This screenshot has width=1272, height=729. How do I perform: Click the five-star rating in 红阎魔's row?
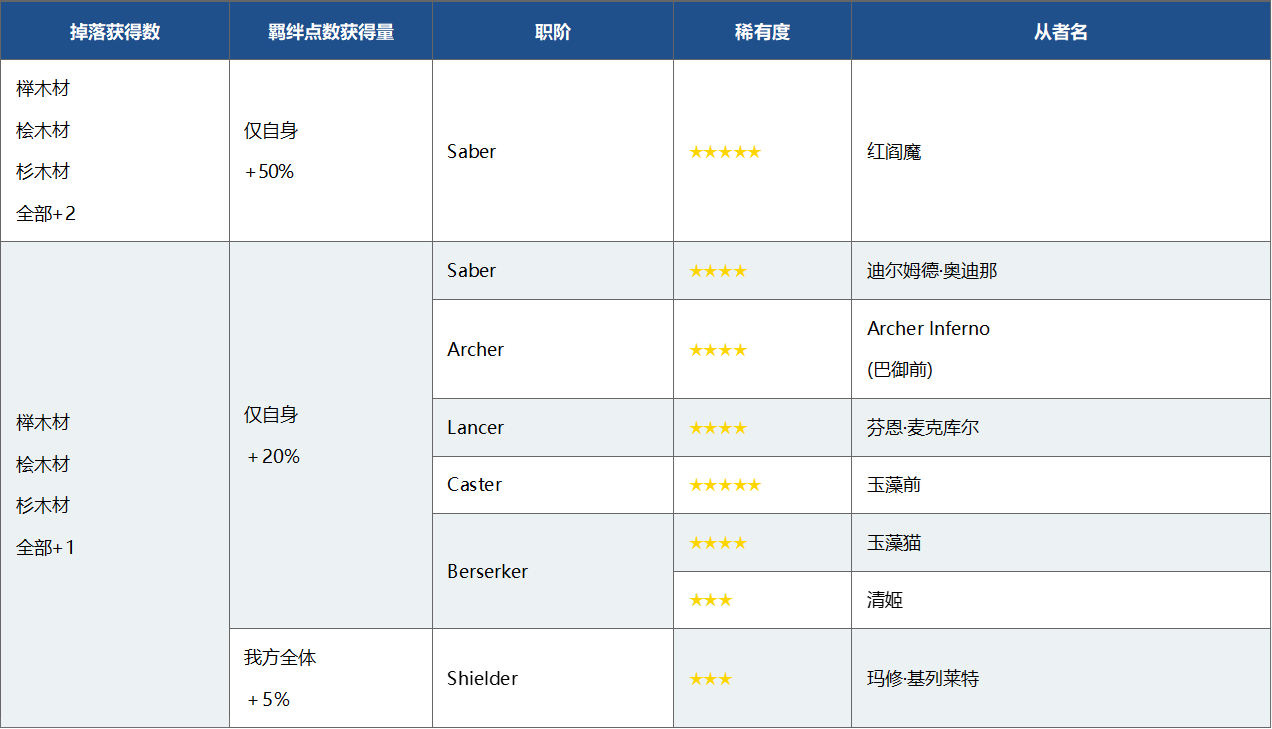[724, 152]
